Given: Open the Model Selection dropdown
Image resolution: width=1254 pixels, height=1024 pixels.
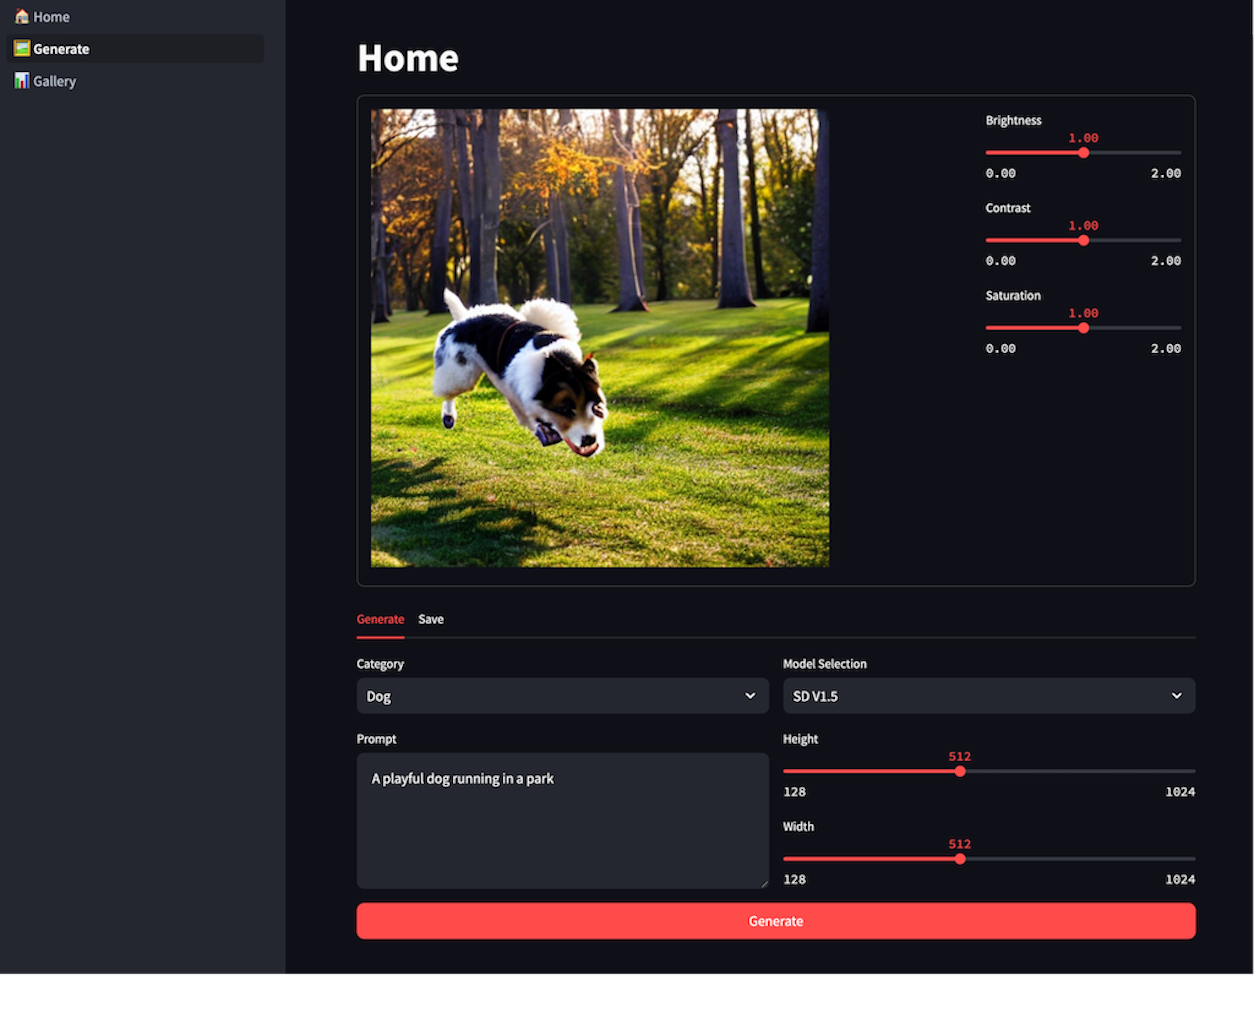Looking at the screenshot, I should 988,696.
